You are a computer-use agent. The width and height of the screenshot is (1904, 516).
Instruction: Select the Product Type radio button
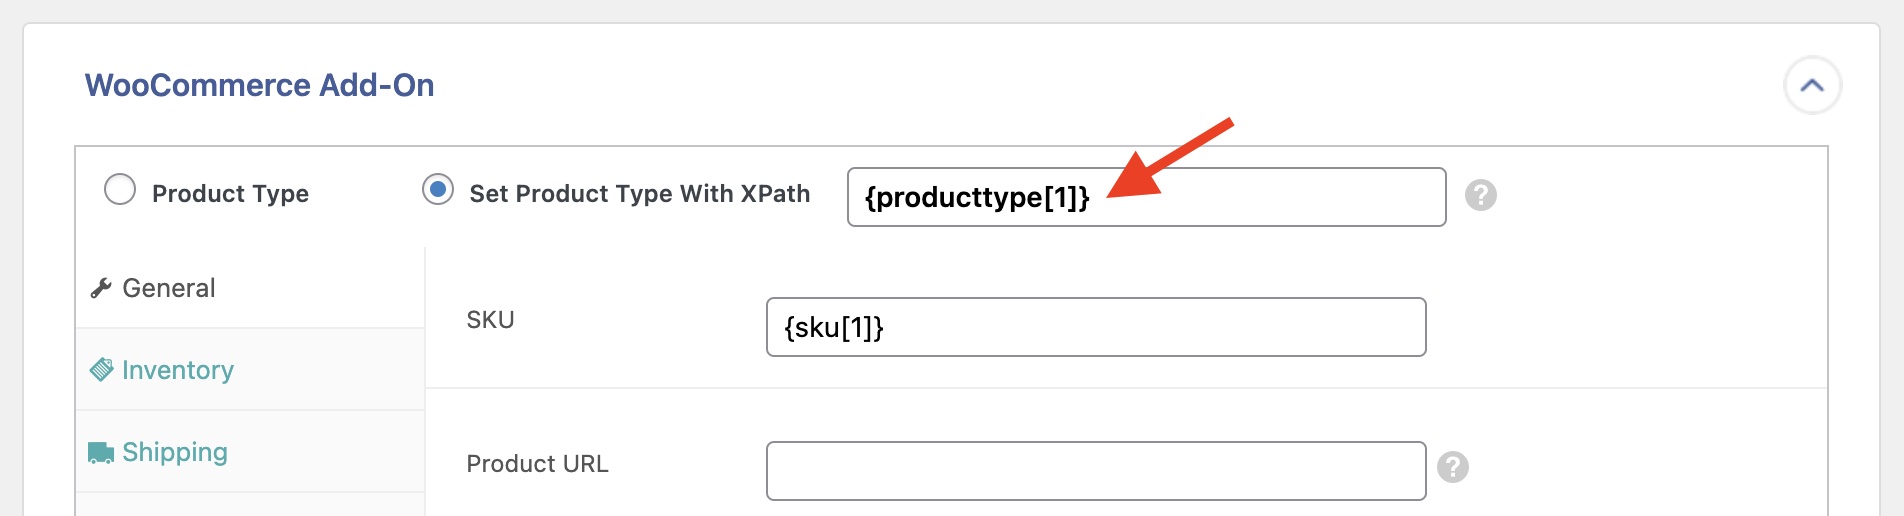(120, 189)
